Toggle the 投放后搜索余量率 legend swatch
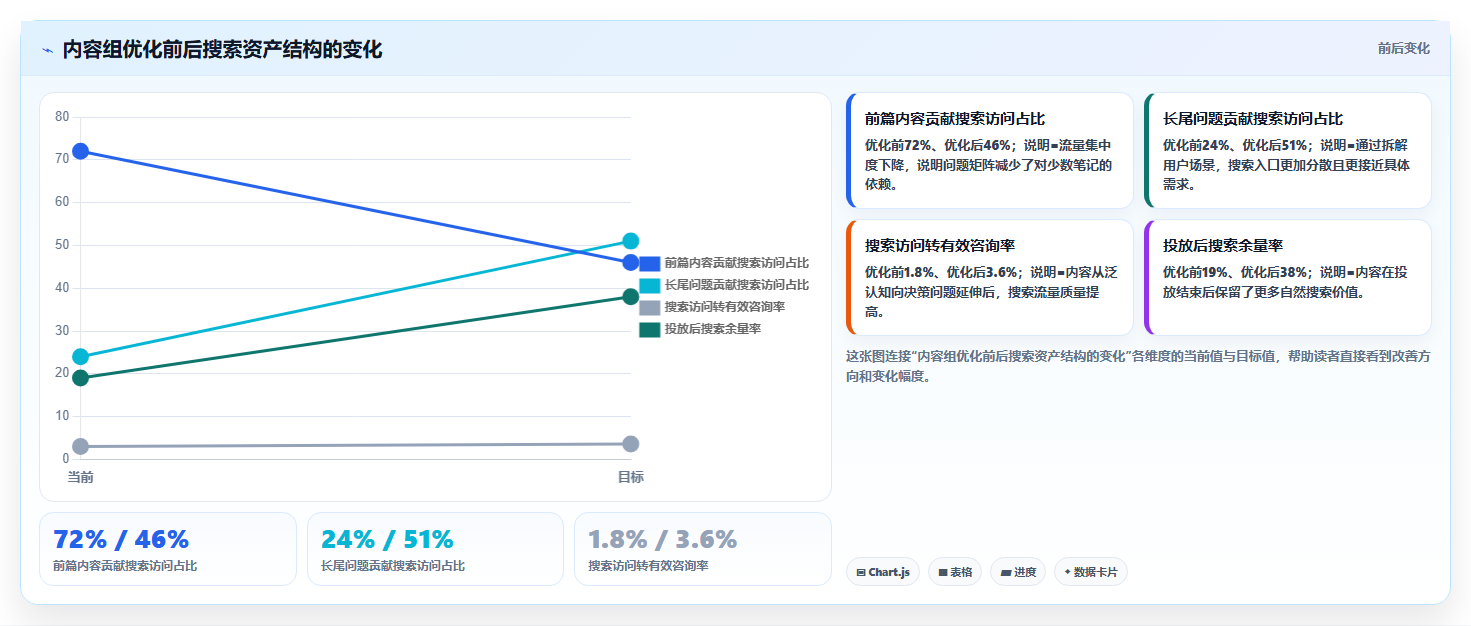The width and height of the screenshot is (1471, 626). click(x=650, y=330)
